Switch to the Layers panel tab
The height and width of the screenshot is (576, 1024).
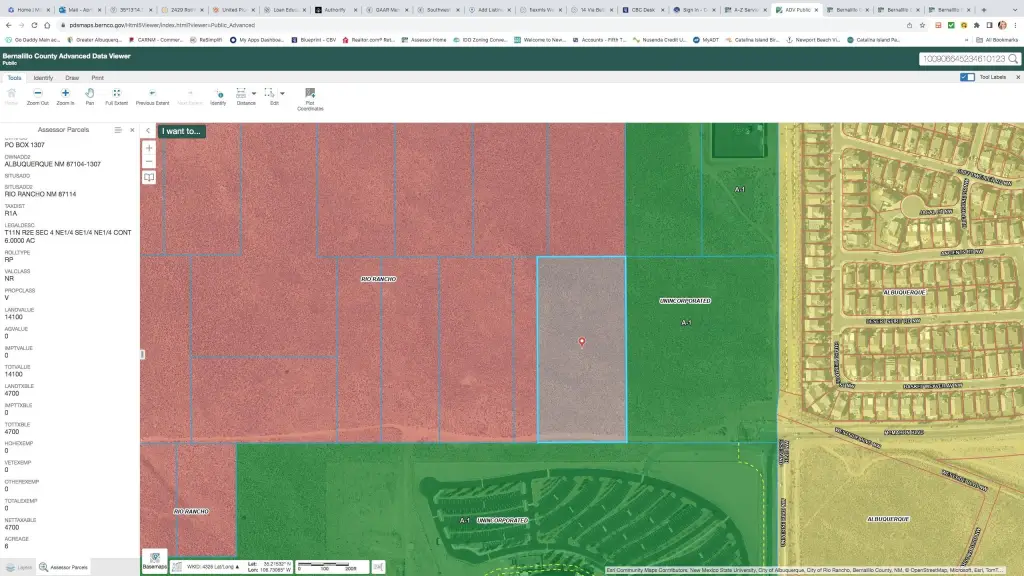tap(19, 567)
